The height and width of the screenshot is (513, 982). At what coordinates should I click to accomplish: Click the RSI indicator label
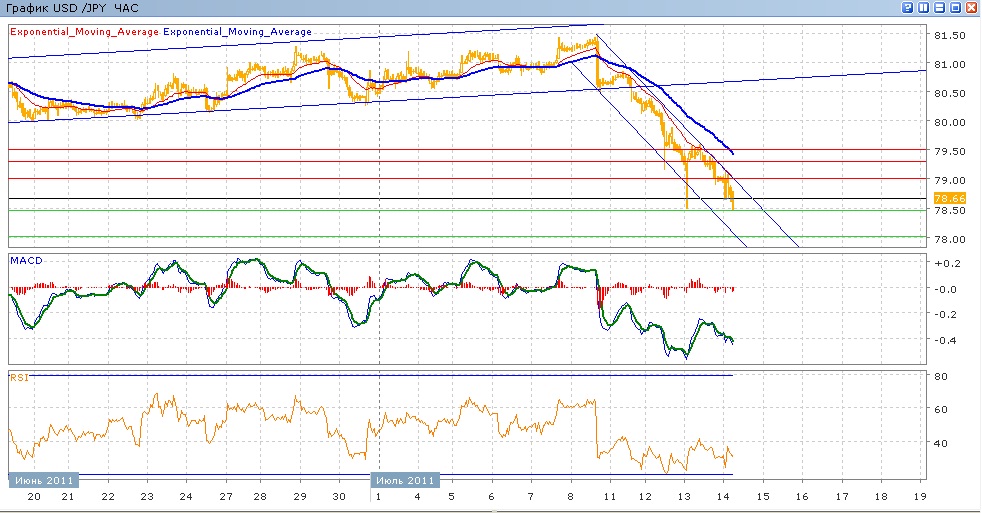click(x=19, y=378)
